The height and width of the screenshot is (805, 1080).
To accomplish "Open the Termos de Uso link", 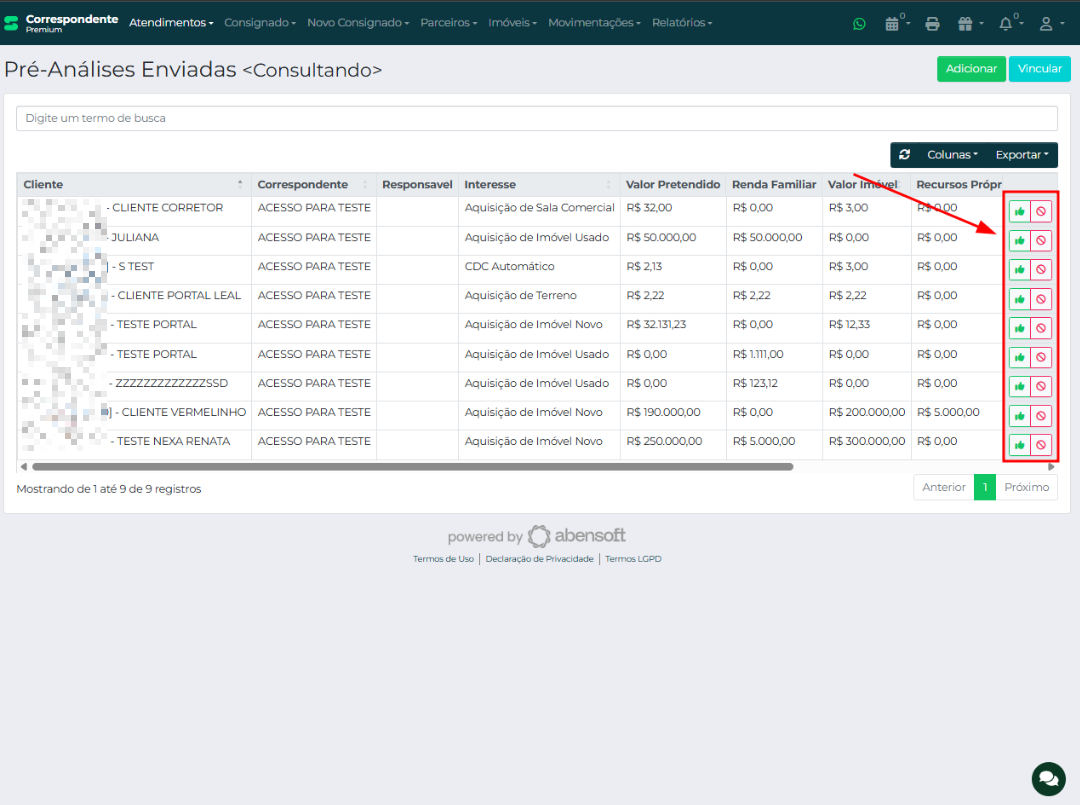I will [x=443, y=559].
